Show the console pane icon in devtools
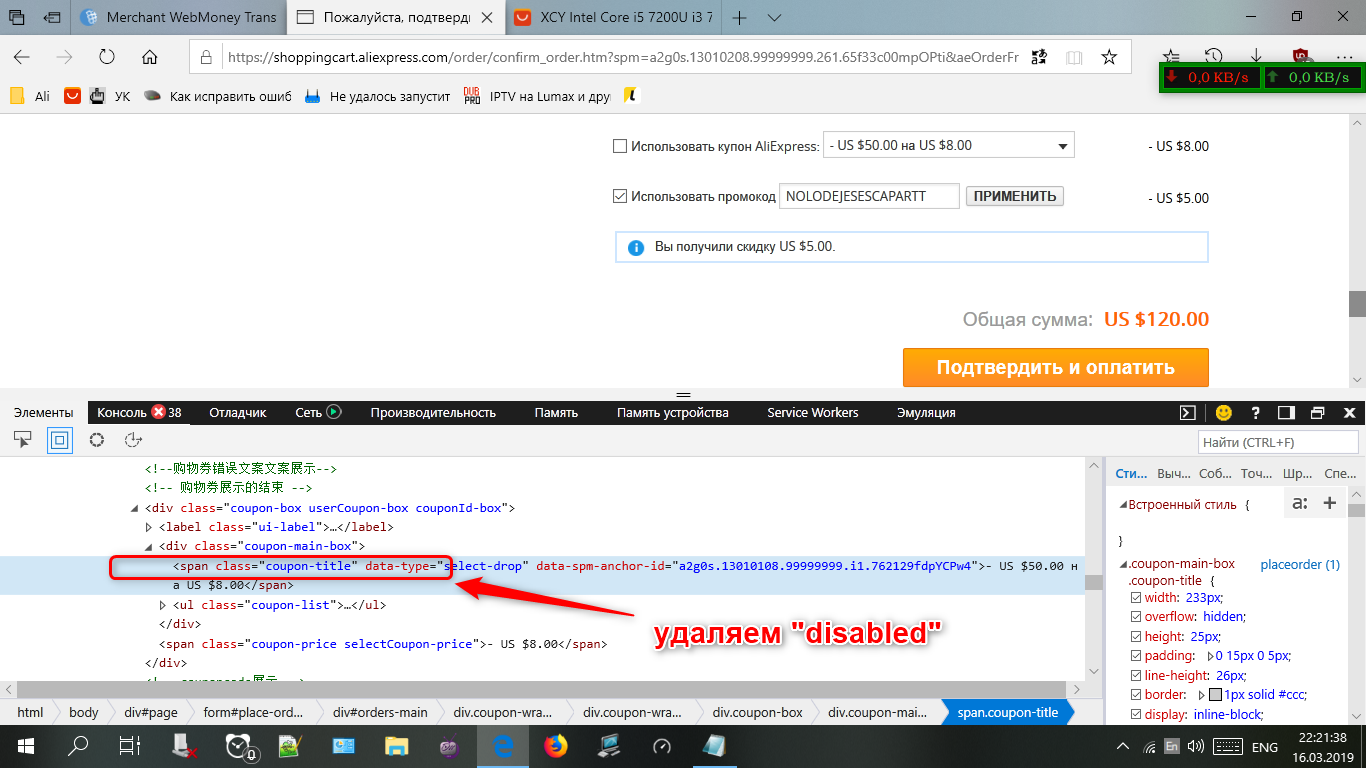The height and width of the screenshot is (768, 1366). [x=1188, y=412]
